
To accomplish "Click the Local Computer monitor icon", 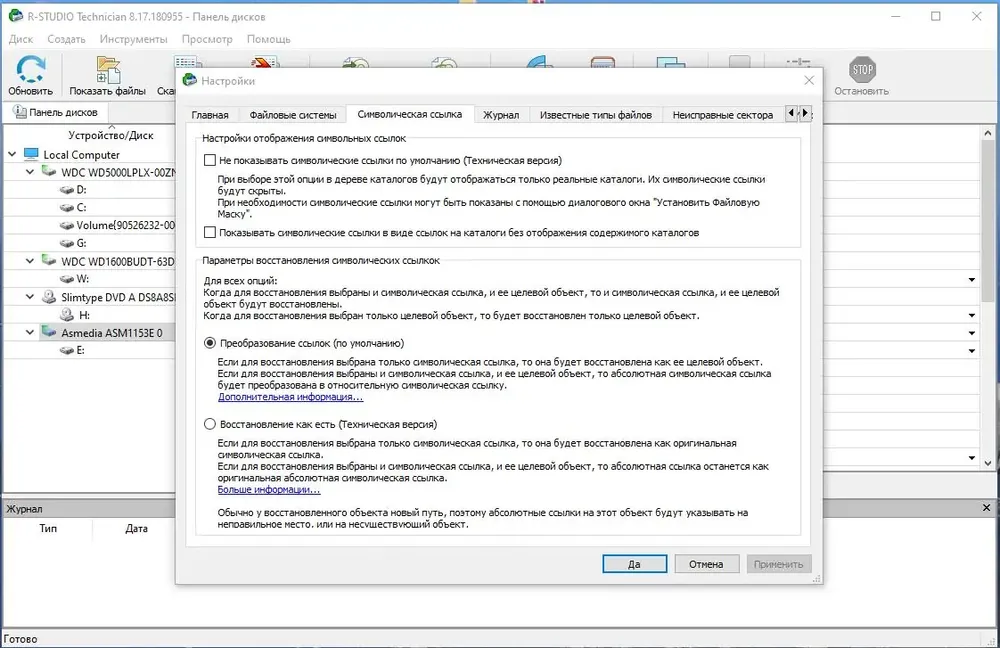I will [x=31, y=154].
